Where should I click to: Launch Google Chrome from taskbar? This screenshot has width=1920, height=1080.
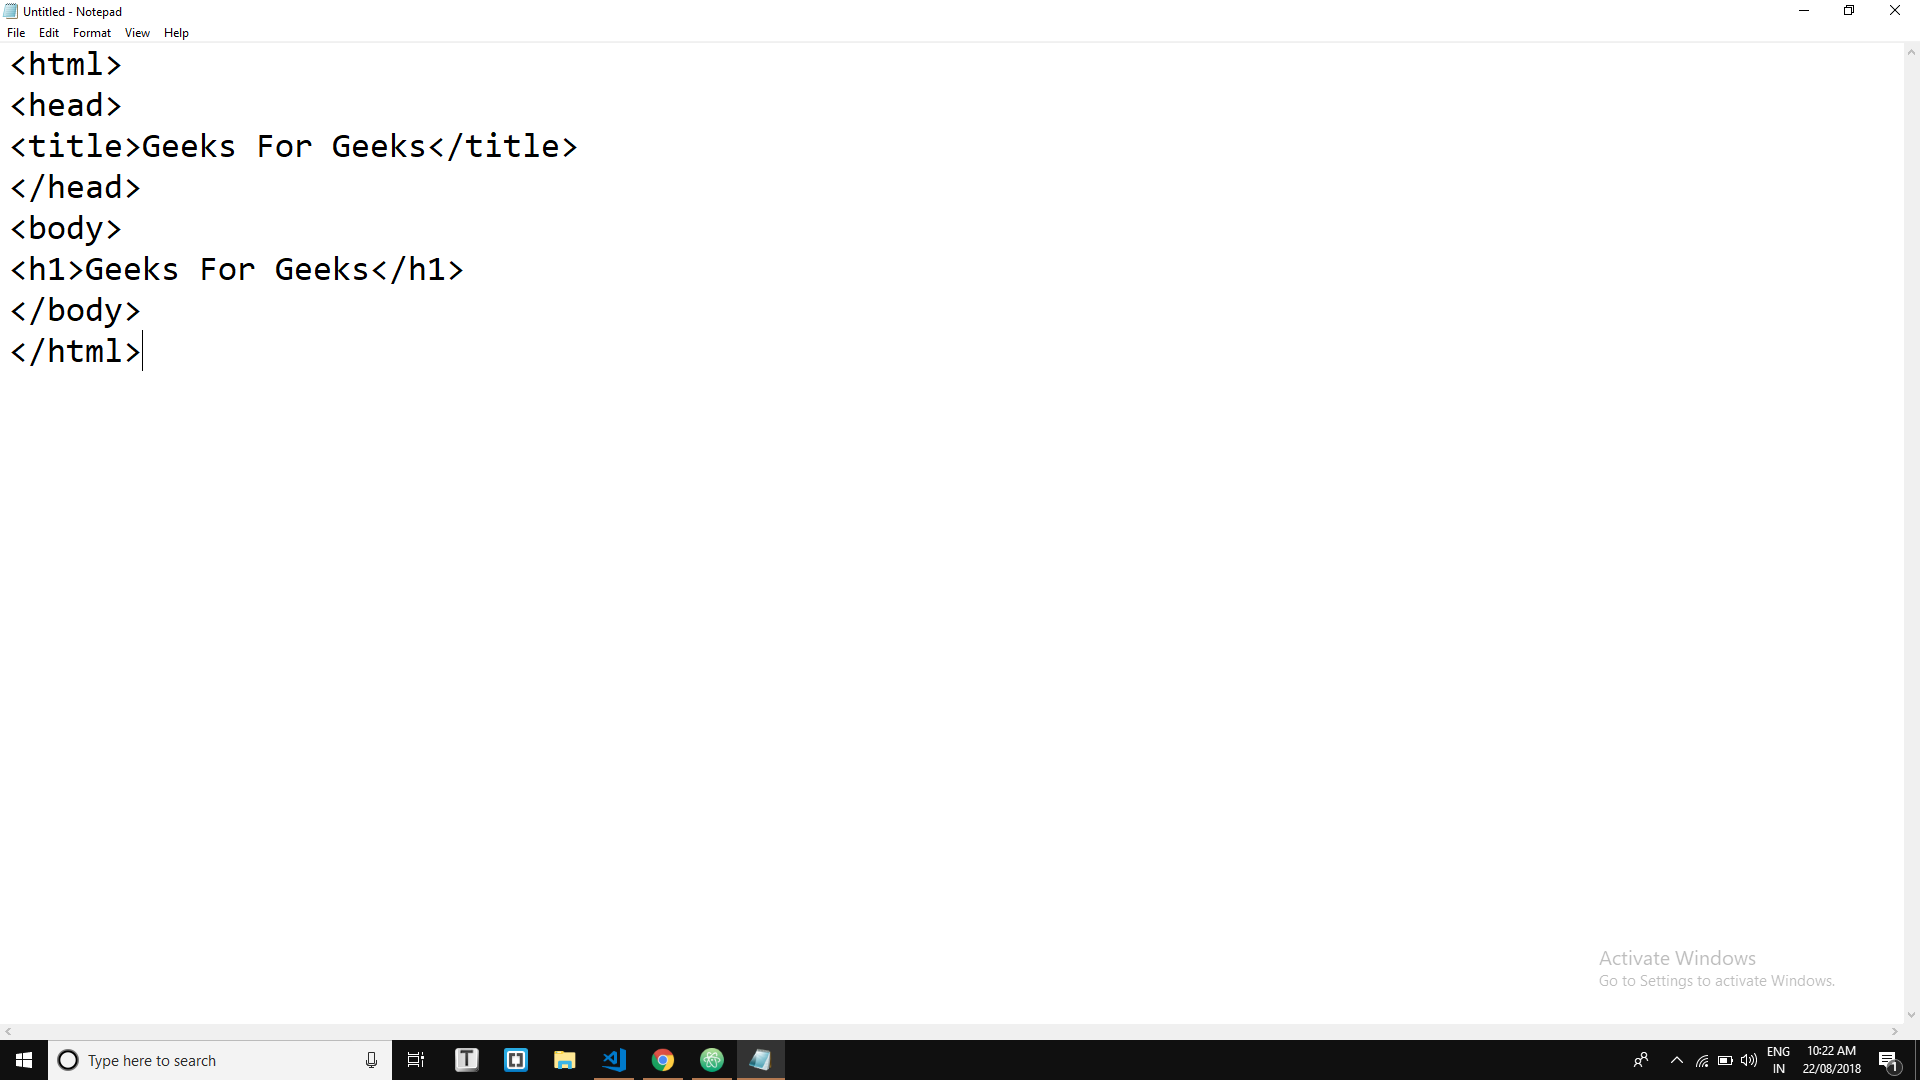(662, 1060)
